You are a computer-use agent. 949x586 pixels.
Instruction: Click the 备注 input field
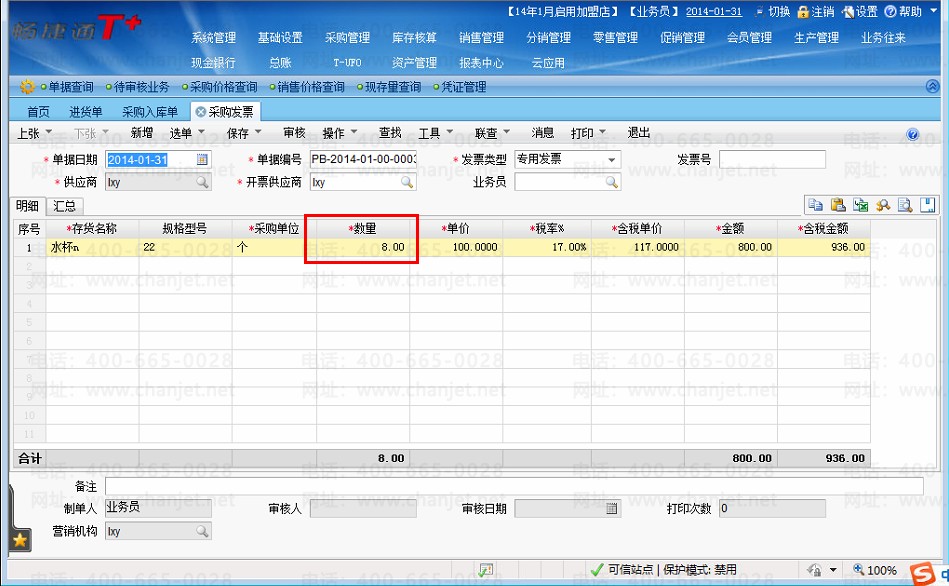[514, 486]
